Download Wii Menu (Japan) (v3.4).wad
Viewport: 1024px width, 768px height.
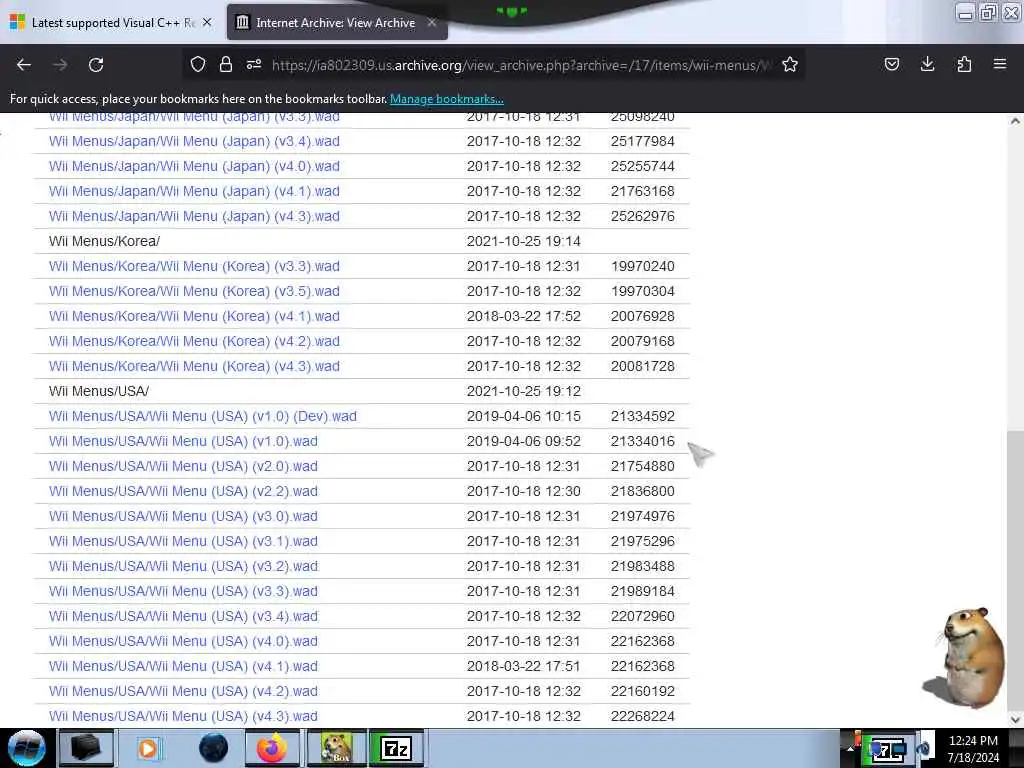click(194, 141)
